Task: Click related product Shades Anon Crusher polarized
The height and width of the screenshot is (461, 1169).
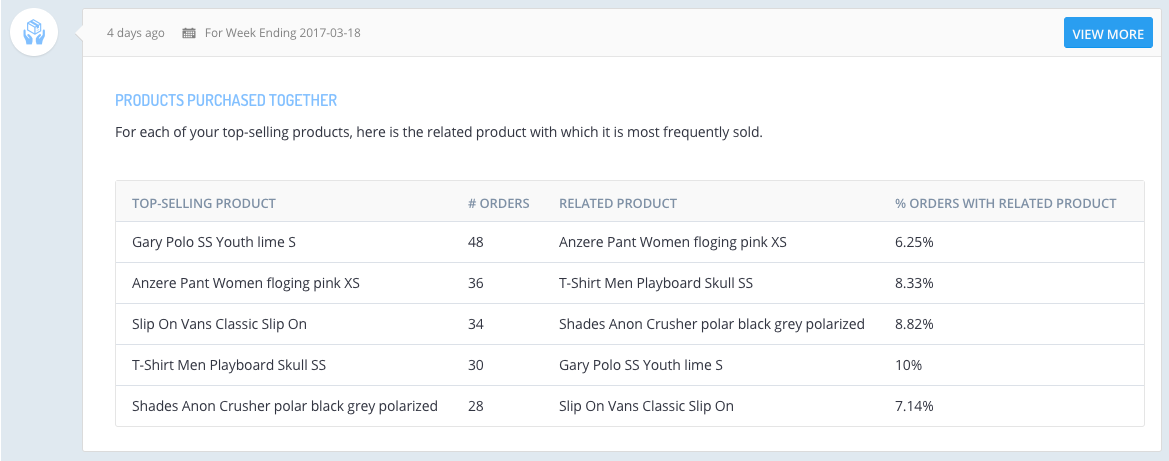Action: point(712,324)
